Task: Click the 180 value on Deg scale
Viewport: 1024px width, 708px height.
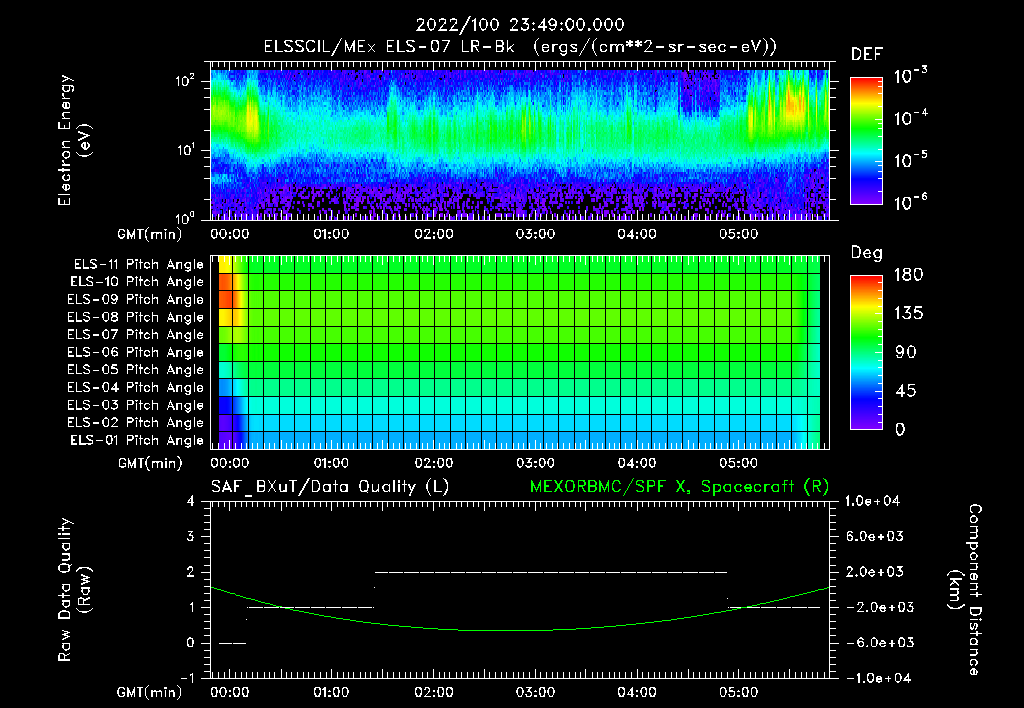Action: tap(908, 274)
